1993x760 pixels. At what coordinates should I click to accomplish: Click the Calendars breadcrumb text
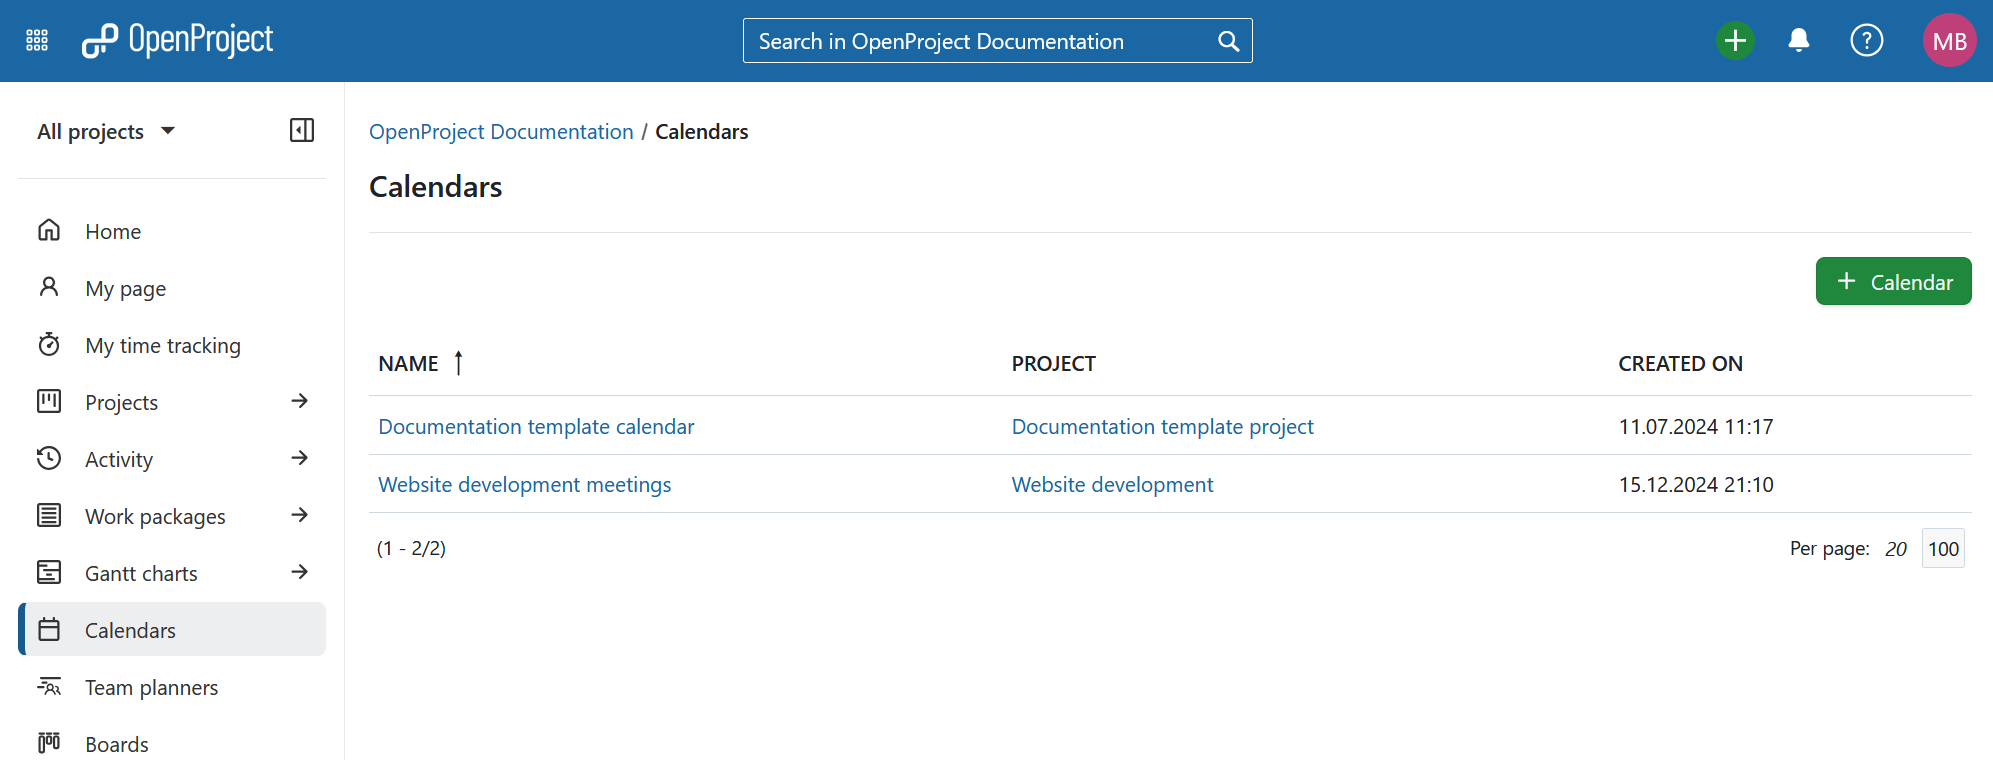point(701,131)
